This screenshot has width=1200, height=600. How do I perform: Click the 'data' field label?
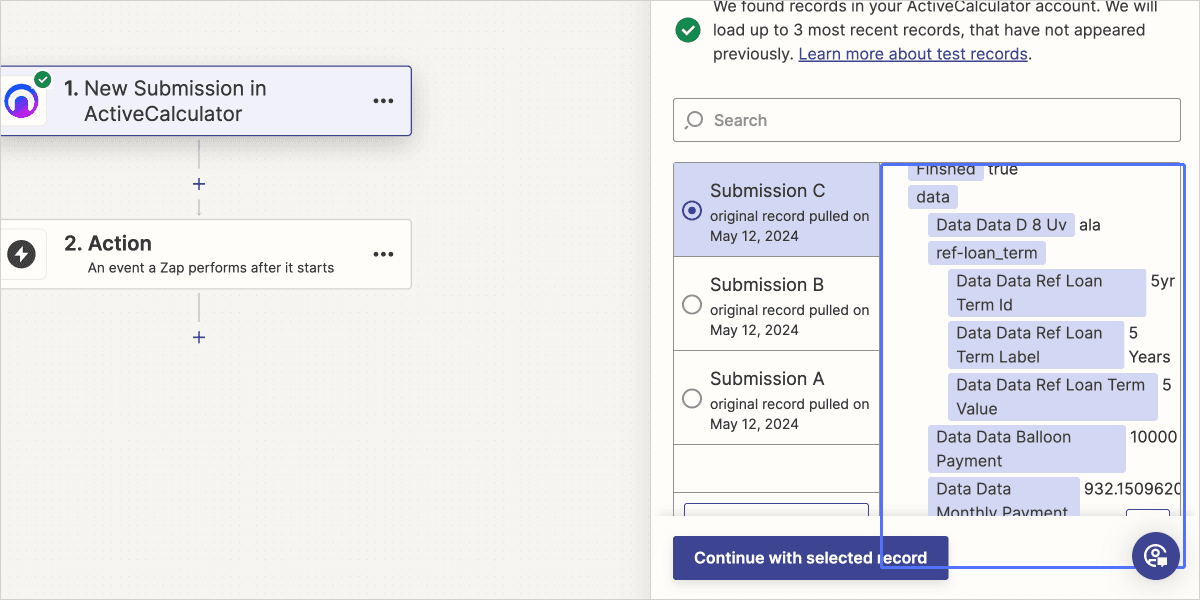[933, 197]
